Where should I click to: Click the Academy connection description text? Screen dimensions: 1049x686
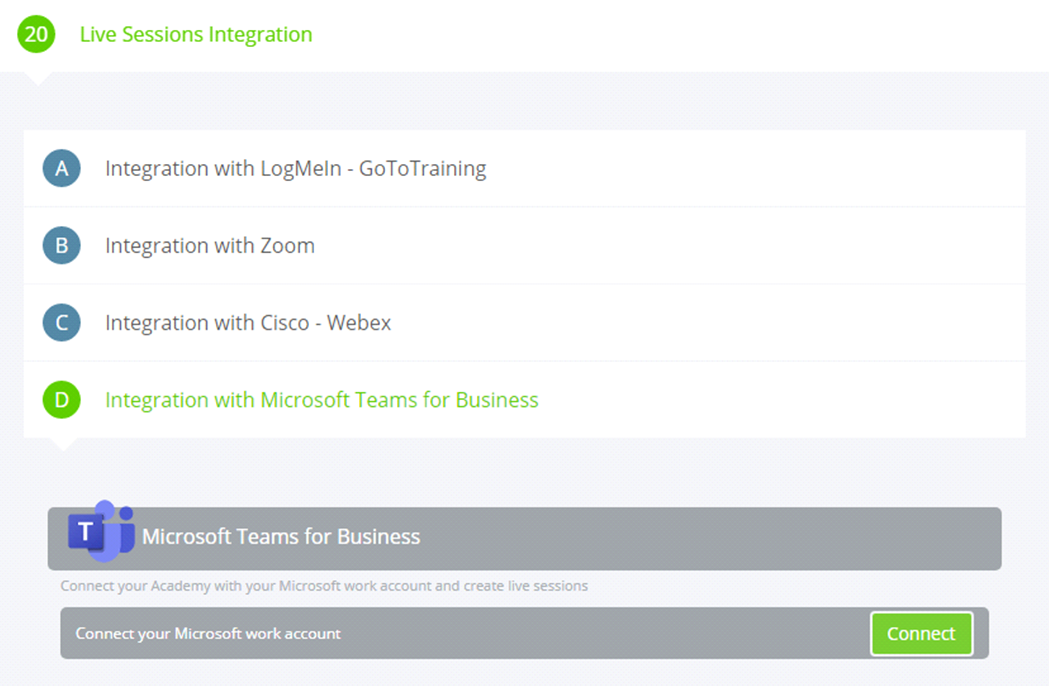pyautogui.click(x=324, y=586)
